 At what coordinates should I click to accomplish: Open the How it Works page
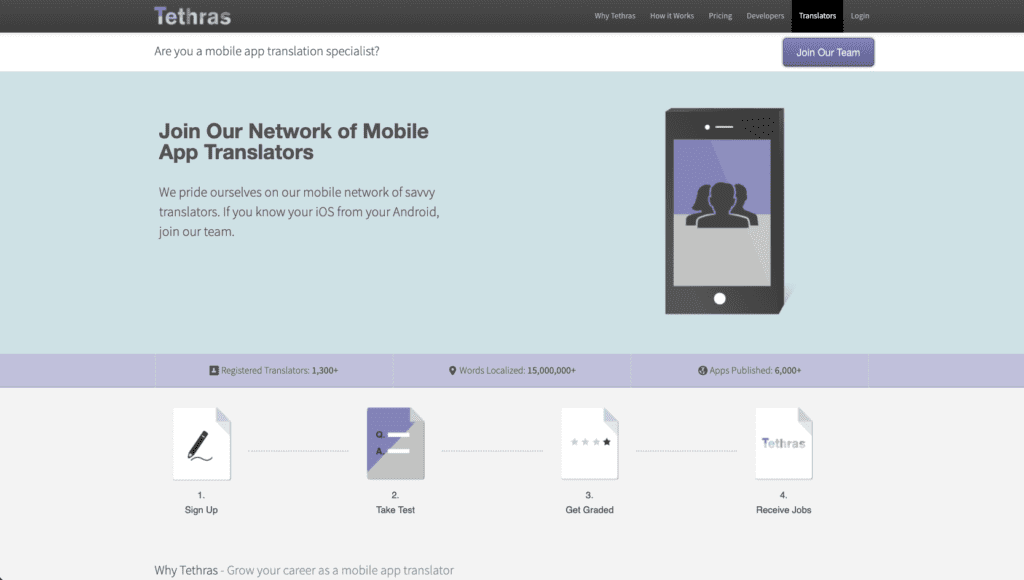(x=671, y=16)
